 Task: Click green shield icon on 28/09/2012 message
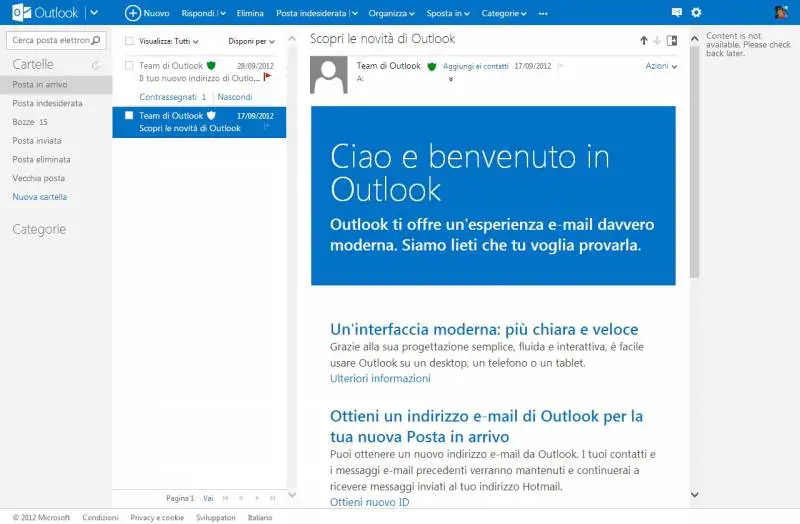[211, 65]
